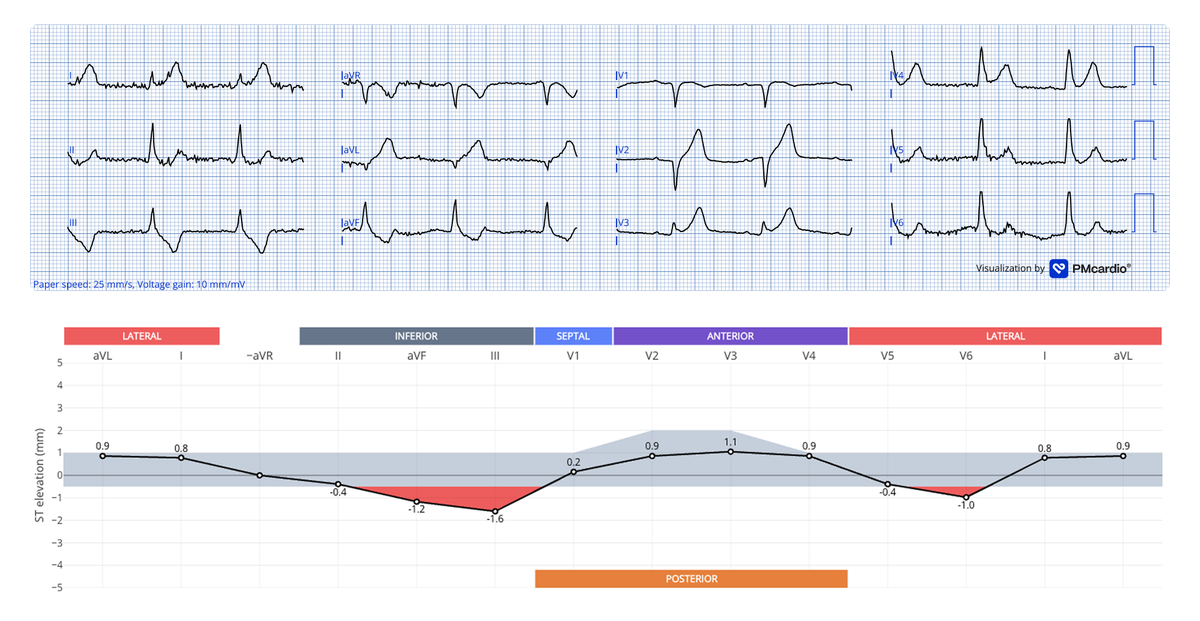Click the V3 lead label on ECG strip
This screenshot has width=1200, height=621.
pyautogui.click(x=623, y=222)
